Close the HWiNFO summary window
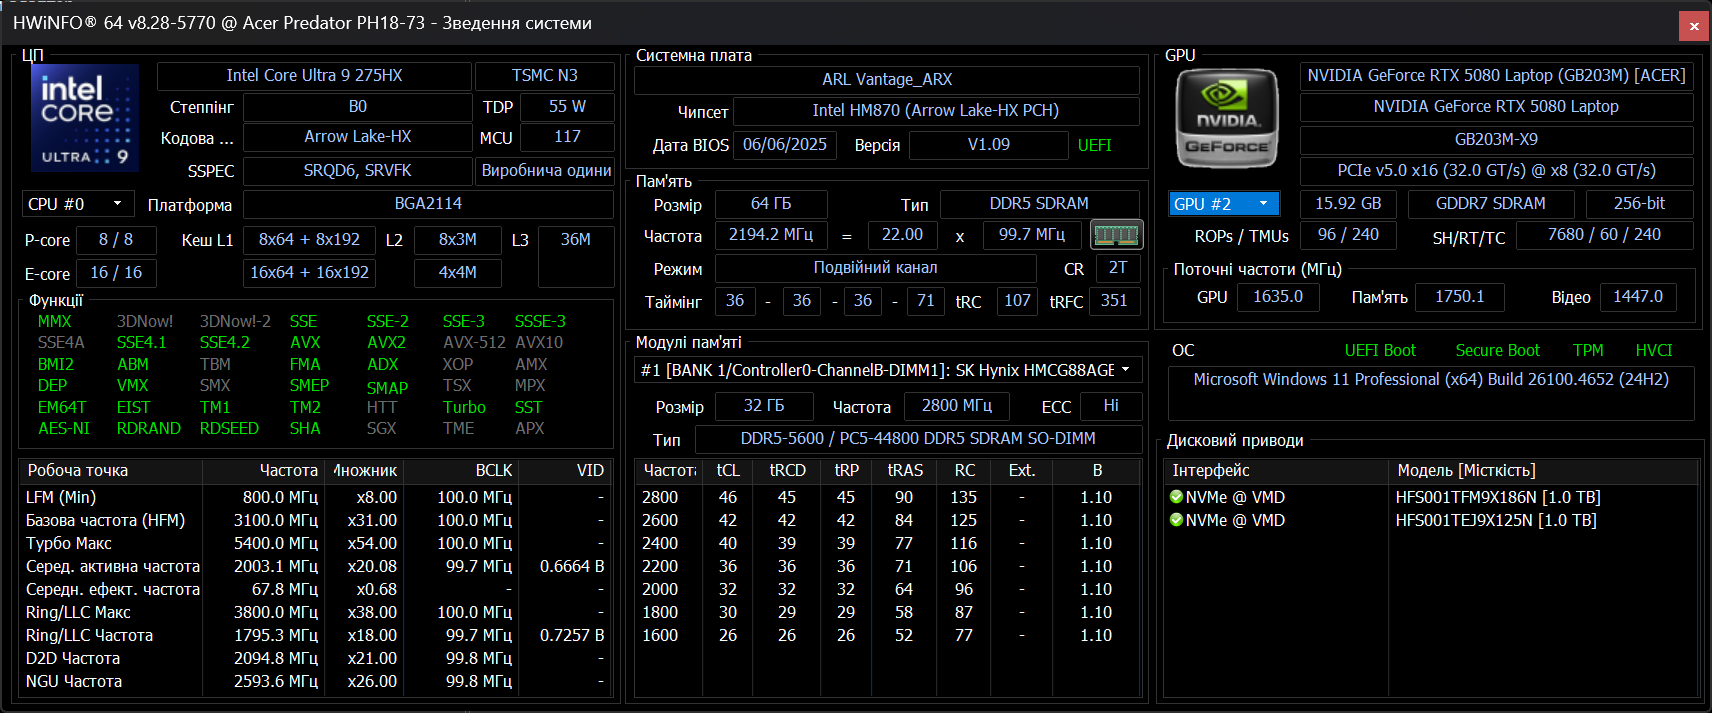Screen dimensions: 1712x713 pyautogui.click(x=1693, y=26)
